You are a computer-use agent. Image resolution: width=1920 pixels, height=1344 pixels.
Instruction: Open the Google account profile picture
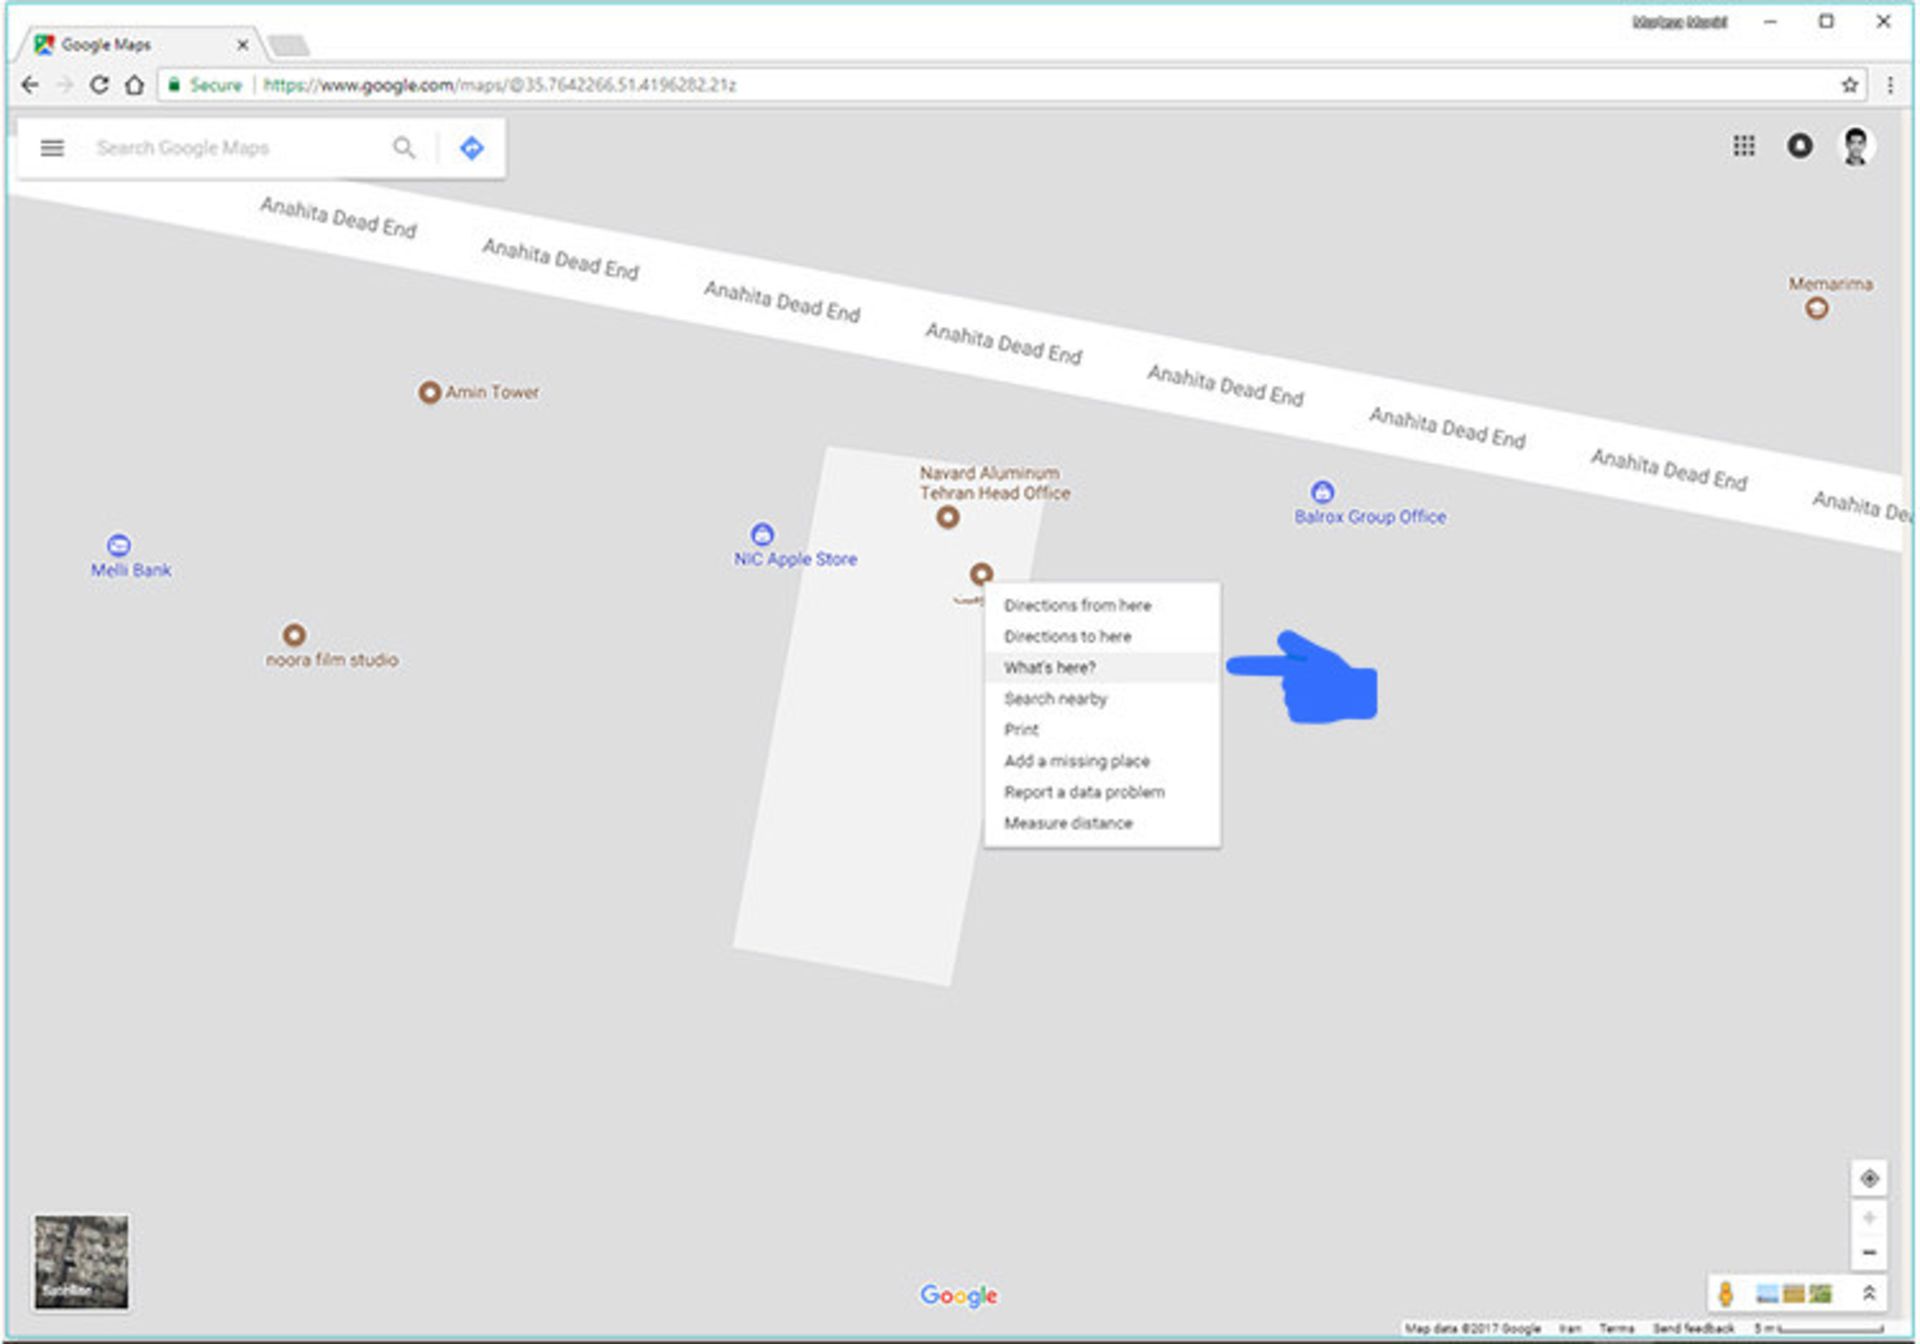click(1856, 146)
